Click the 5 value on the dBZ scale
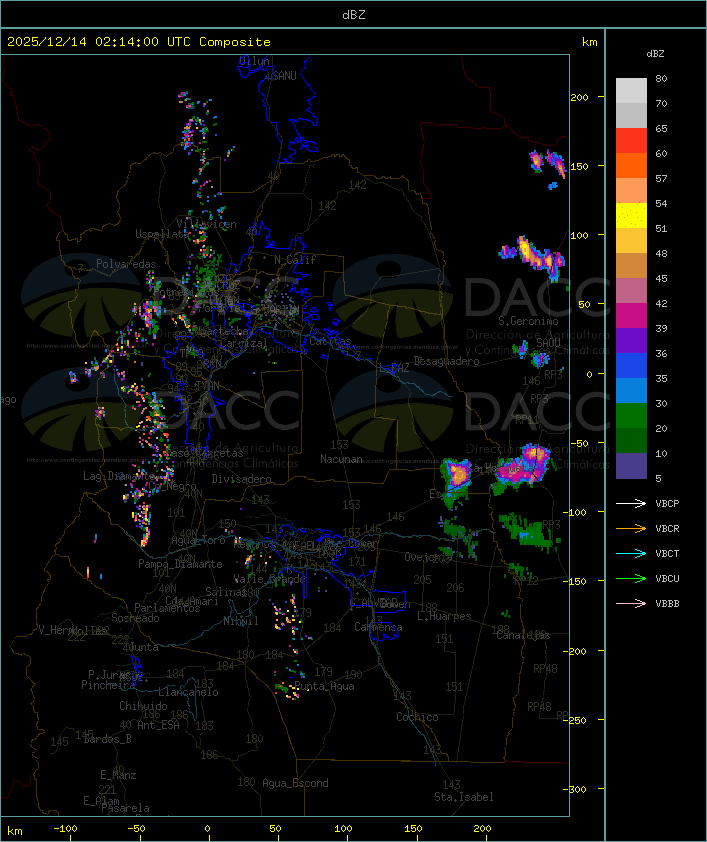Screen dimensions: 707x842 coord(658,478)
